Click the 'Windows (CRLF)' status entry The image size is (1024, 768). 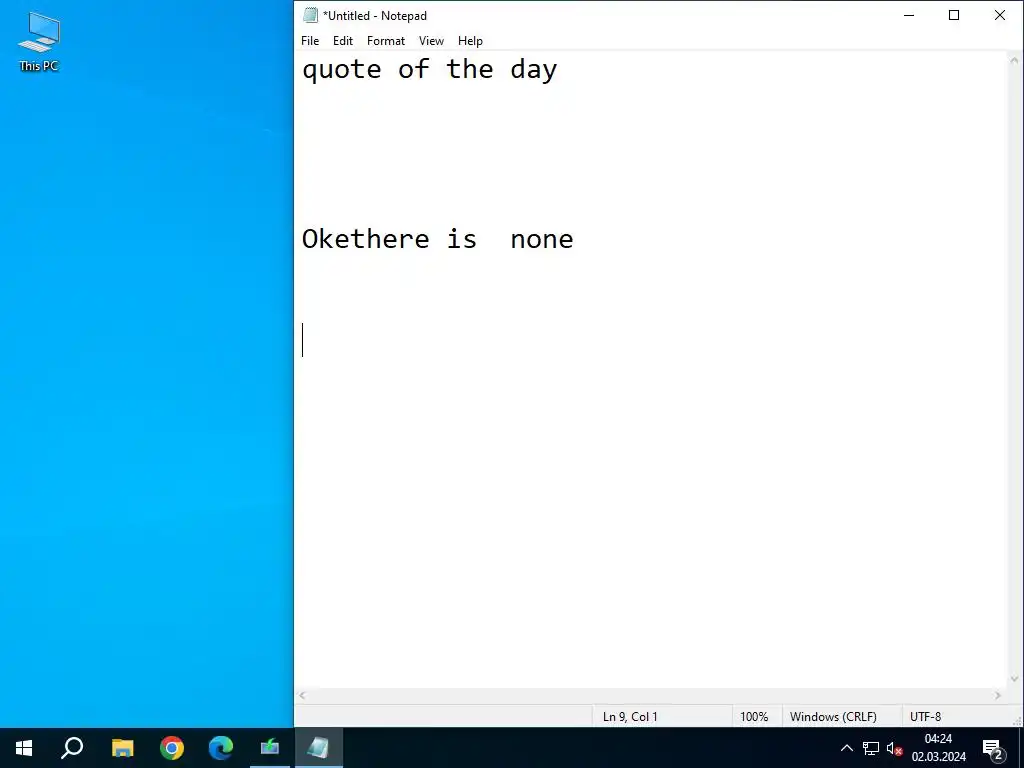tap(833, 716)
